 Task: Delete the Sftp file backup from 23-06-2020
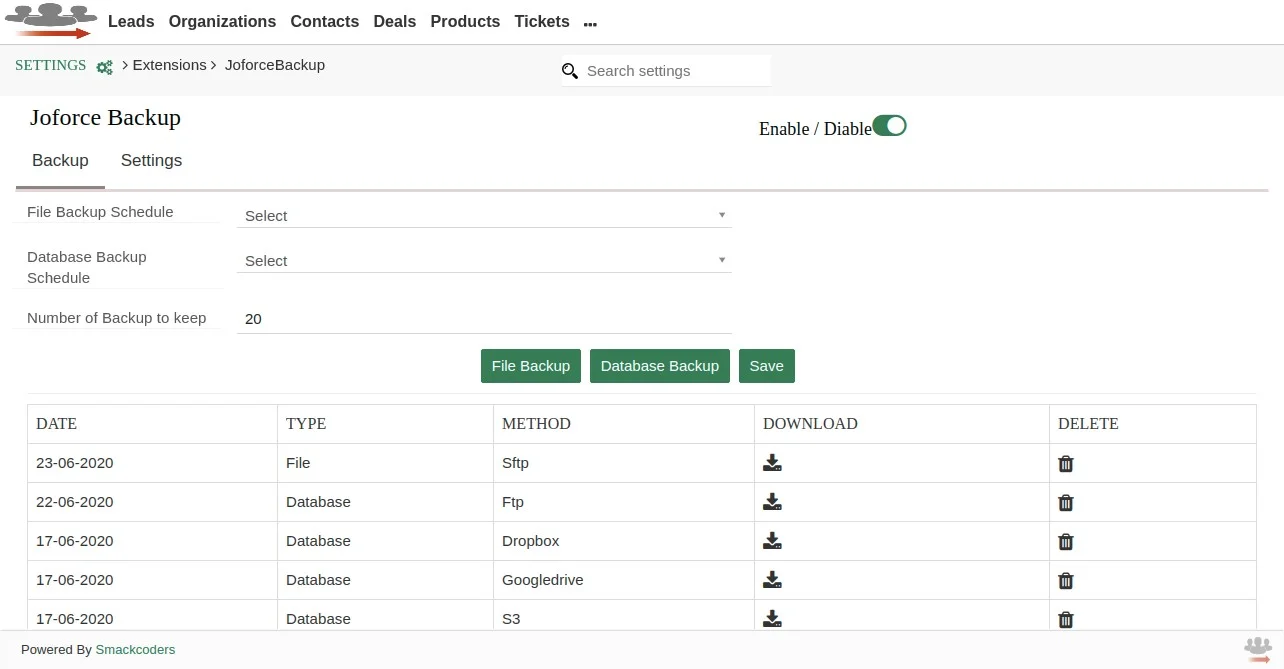1065,463
